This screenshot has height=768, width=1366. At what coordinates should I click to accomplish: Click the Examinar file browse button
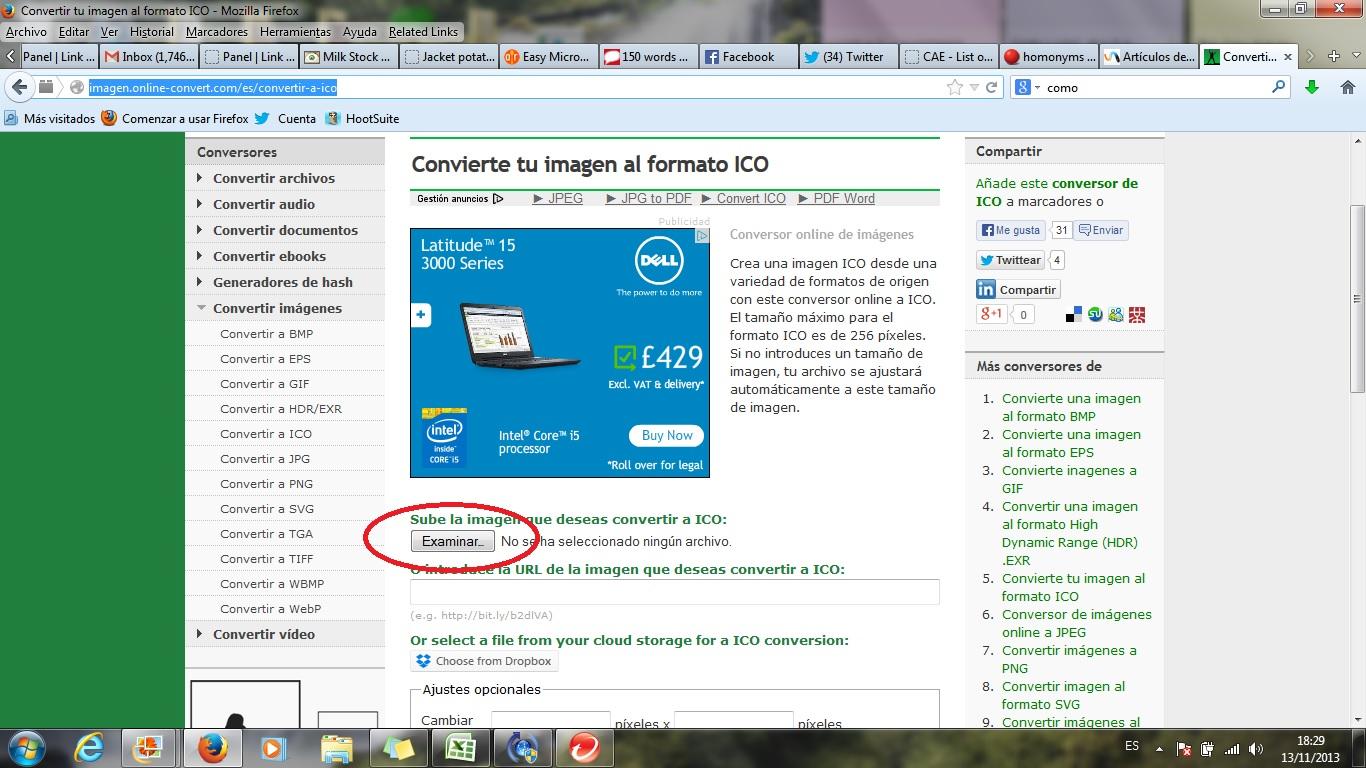(452, 541)
